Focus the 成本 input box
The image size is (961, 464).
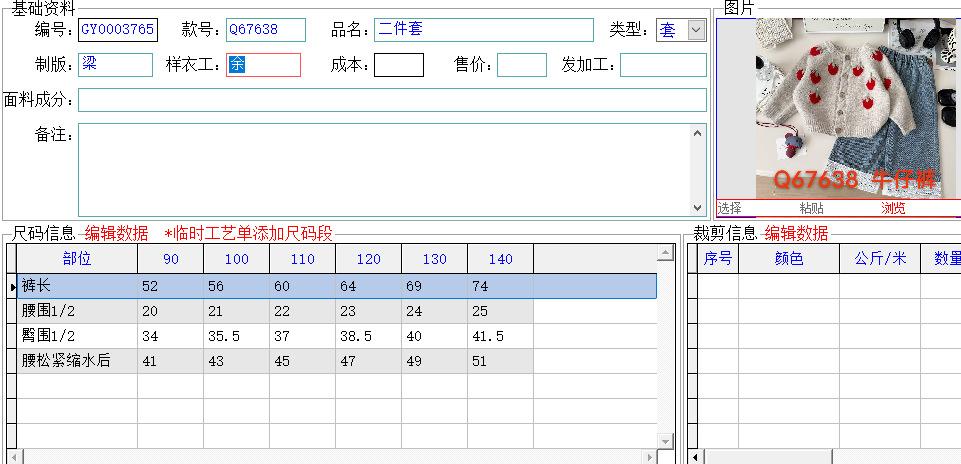399,65
